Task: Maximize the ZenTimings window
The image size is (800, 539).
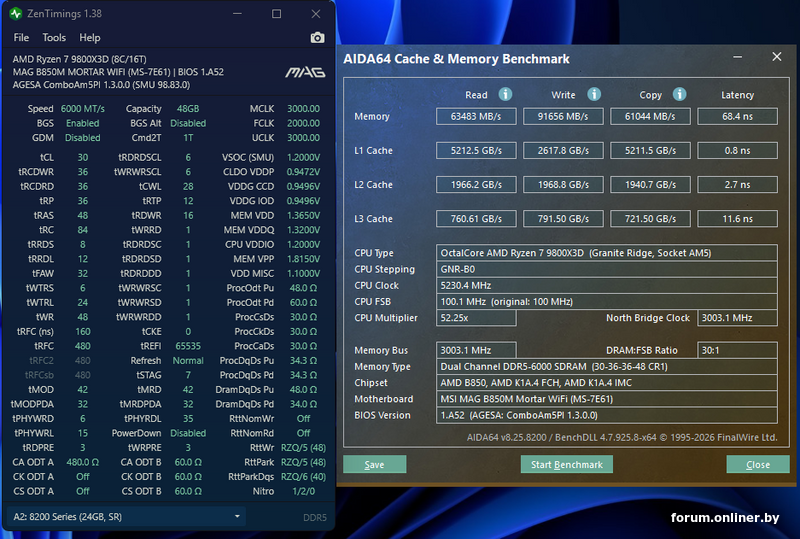Action: (x=277, y=14)
